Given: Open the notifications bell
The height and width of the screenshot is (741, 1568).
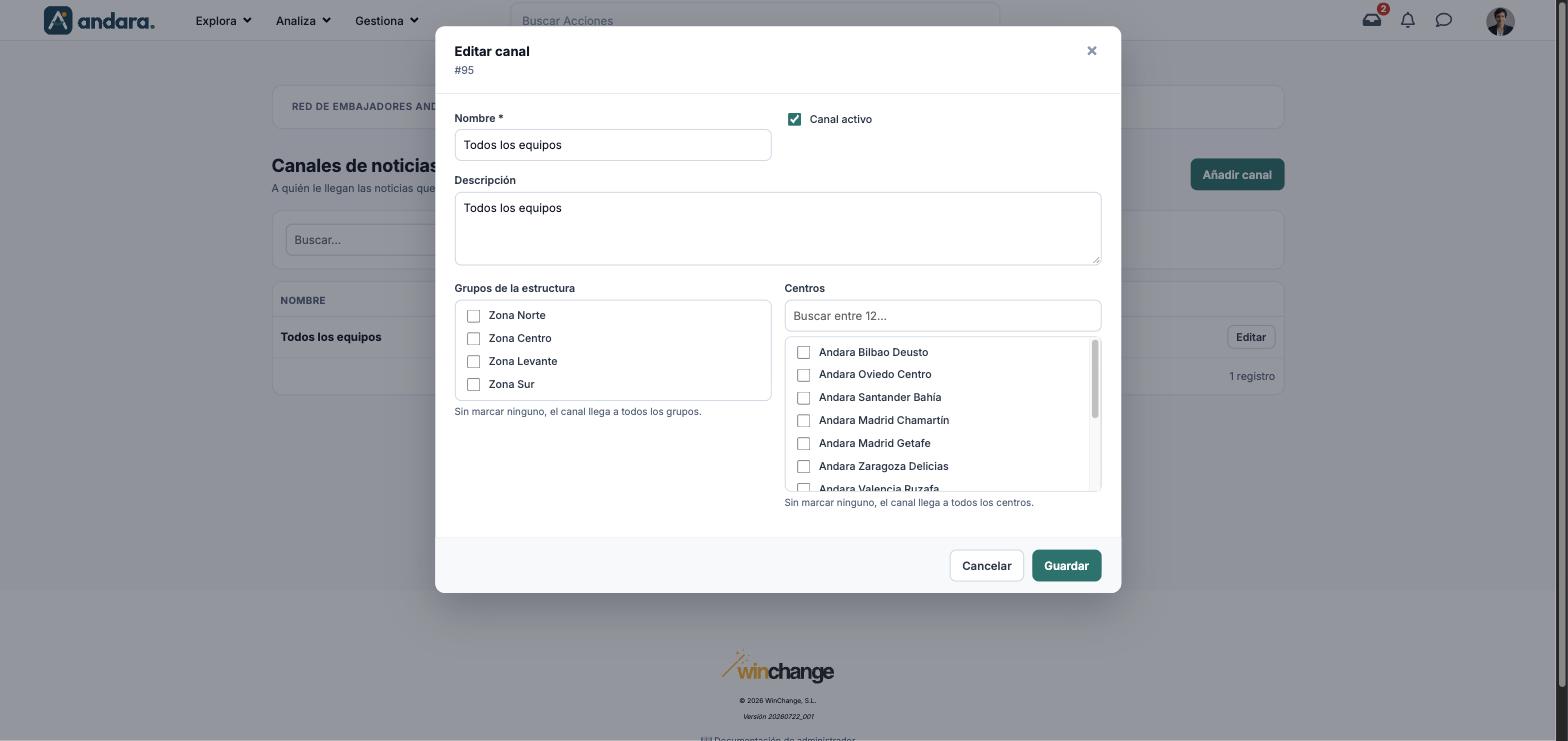Looking at the screenshot, I should tap(1408, 20).
